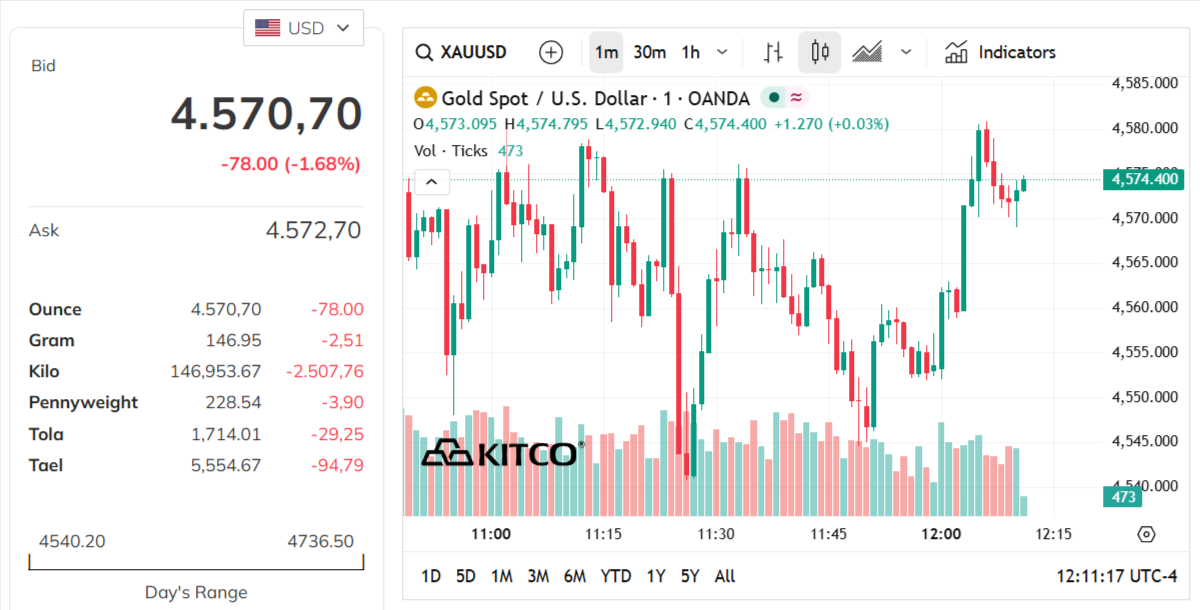Switch to the 1h timeframe
The width and height of the screenshot is (1200, 610).
pyautogui.click(x=691, y=52)
